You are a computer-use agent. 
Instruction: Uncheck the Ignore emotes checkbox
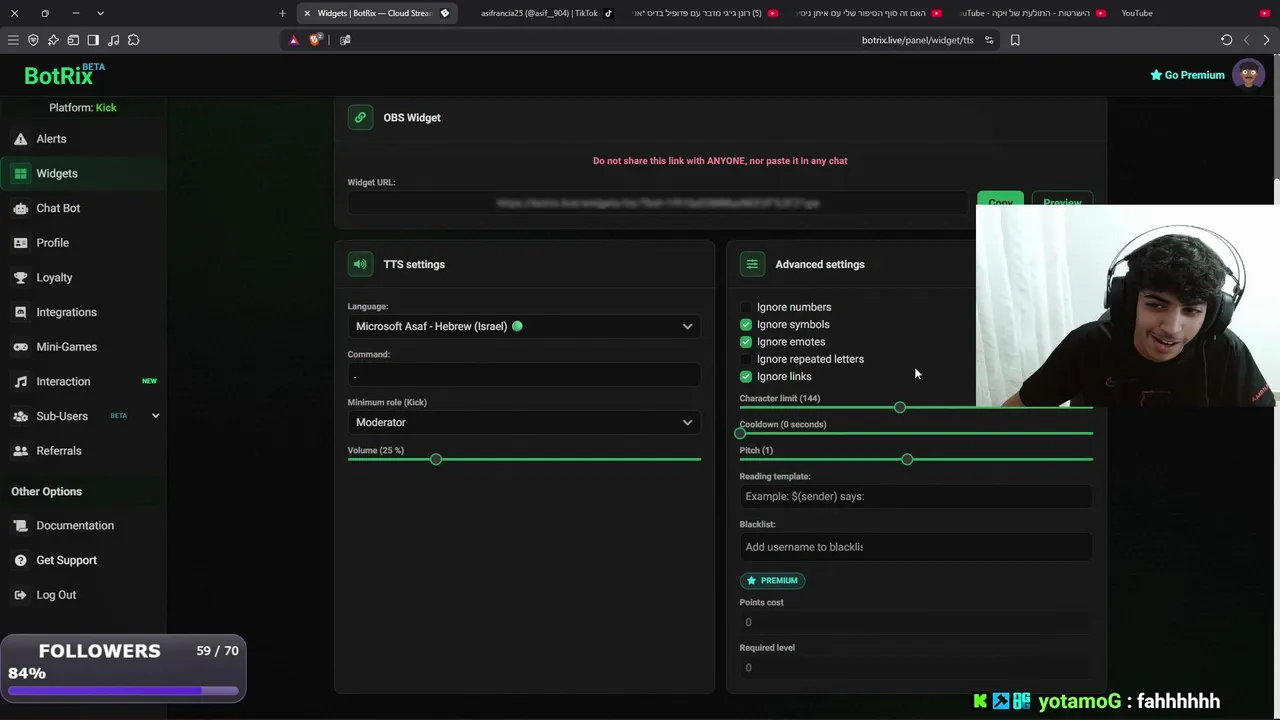click(746, 342)
